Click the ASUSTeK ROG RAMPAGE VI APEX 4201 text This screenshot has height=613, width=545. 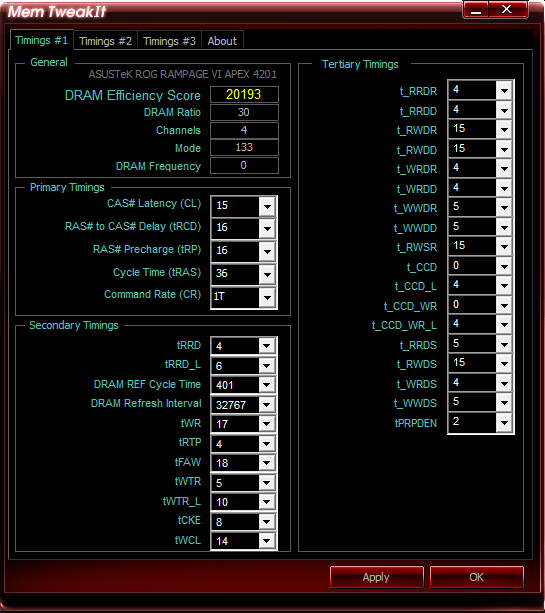pyautogui.click(x=183, y=74)
